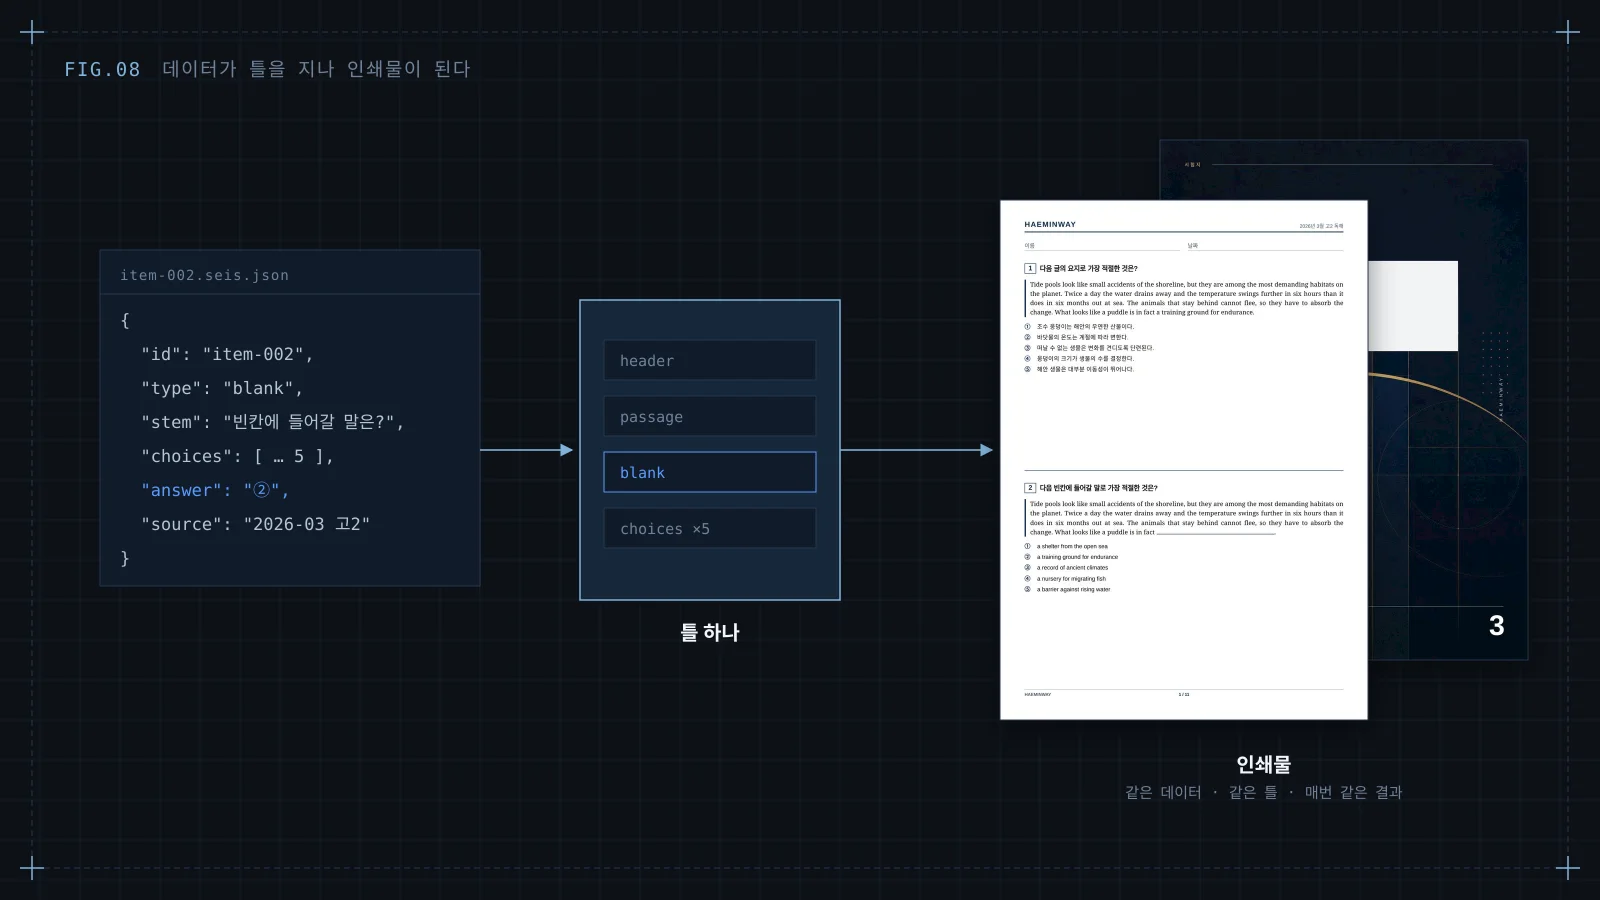The width and height of the screenshot is (1600, 900).
Task: Click choice ⑤ a barrier against rising water
Action: [1067, 589]
